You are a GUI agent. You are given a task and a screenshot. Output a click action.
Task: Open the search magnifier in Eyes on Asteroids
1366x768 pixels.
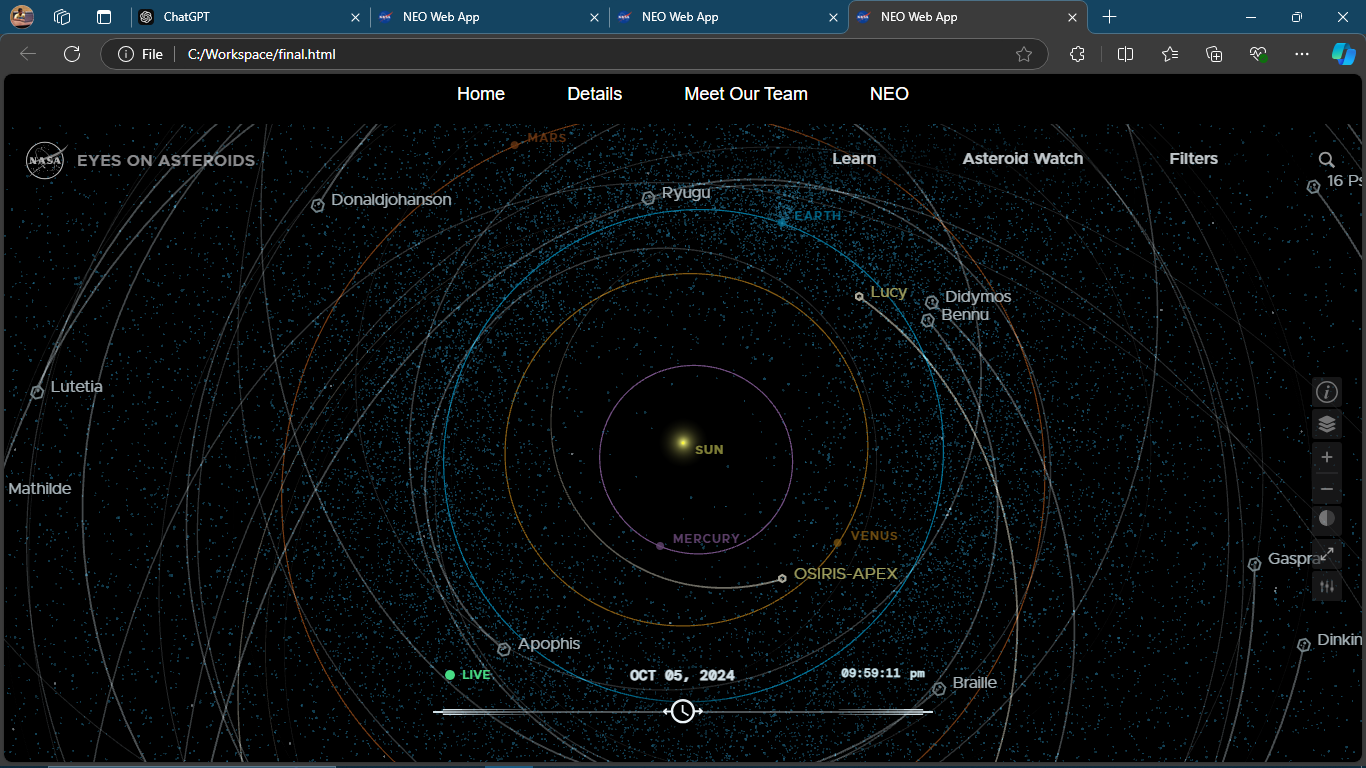(1326, 159)
